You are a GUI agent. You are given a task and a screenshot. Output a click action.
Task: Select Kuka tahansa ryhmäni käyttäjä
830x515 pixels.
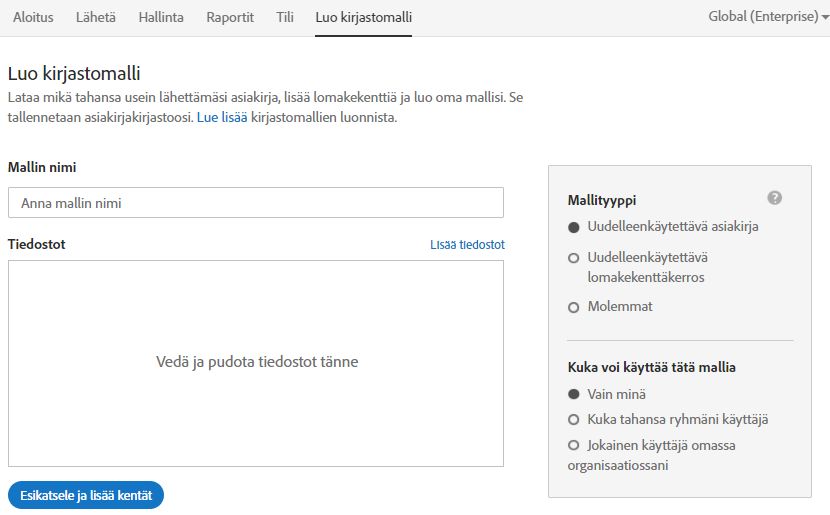573,420
